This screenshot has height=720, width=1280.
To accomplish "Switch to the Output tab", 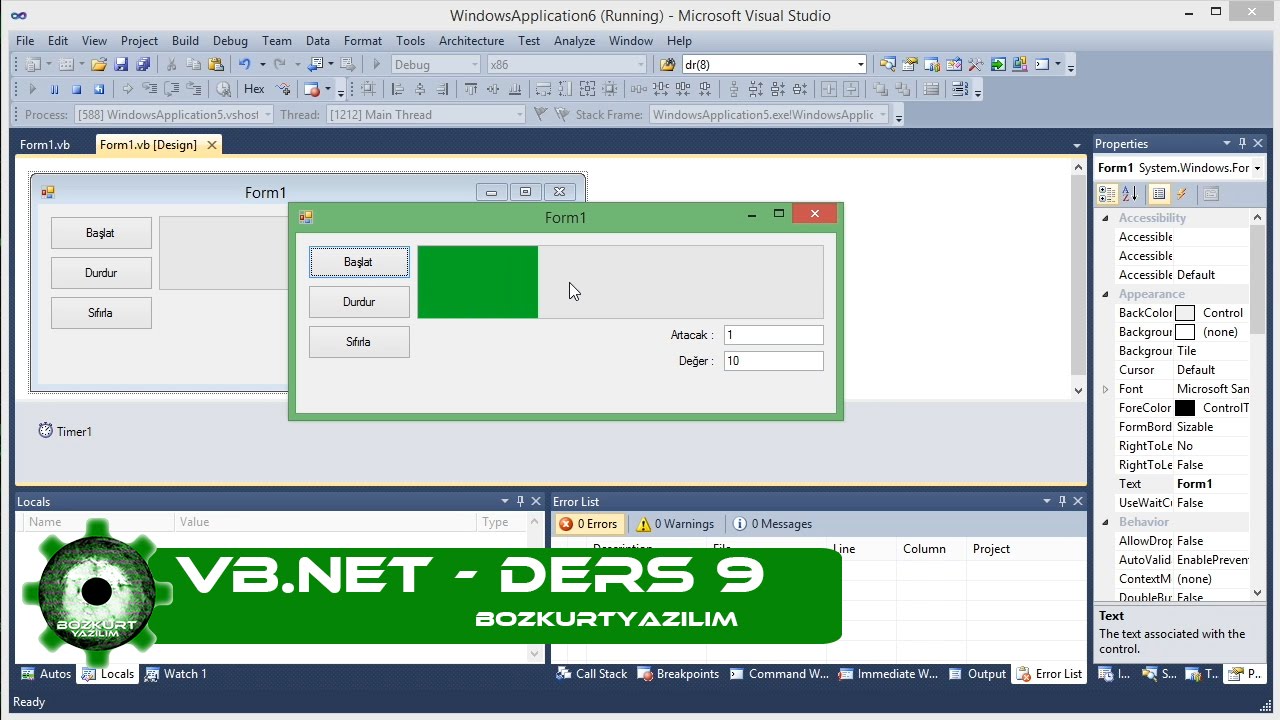I will click(978, 674).
